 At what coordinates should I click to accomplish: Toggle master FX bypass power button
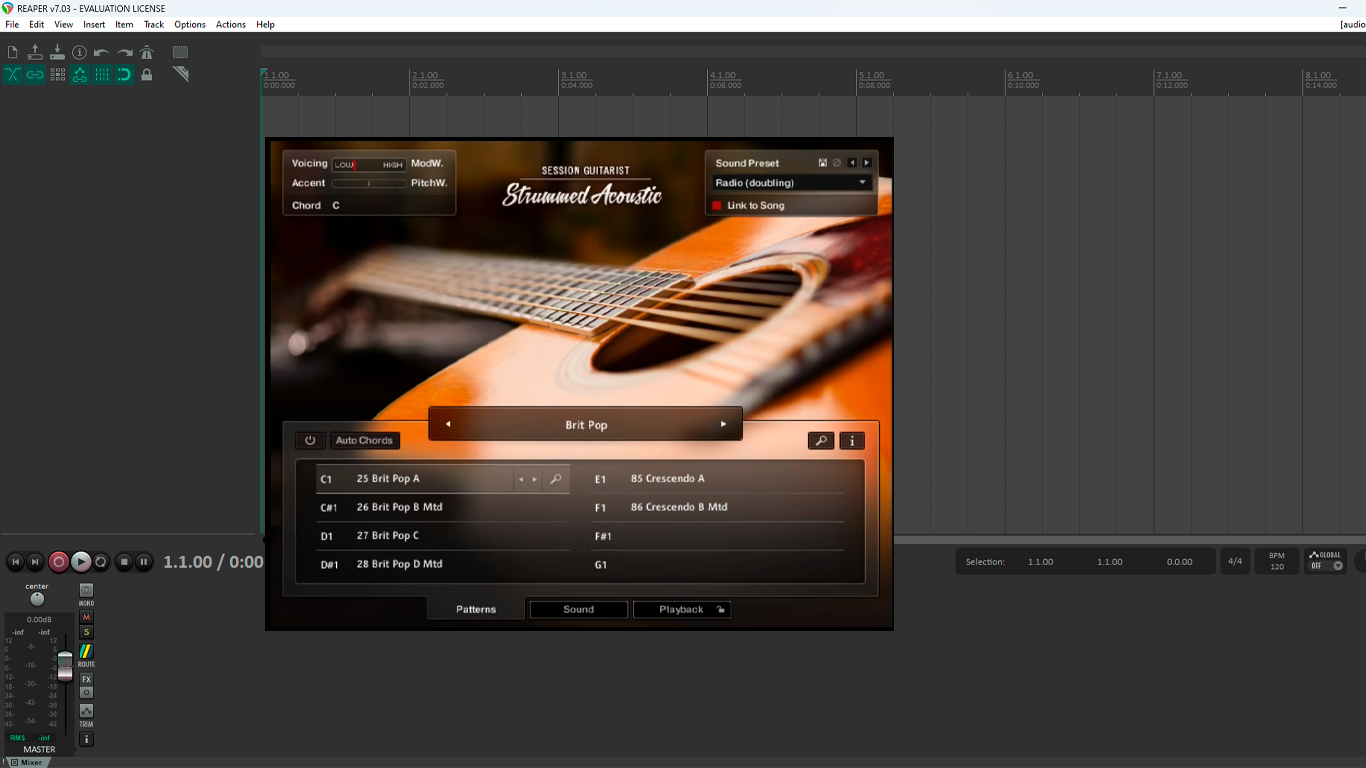(86, 693)
